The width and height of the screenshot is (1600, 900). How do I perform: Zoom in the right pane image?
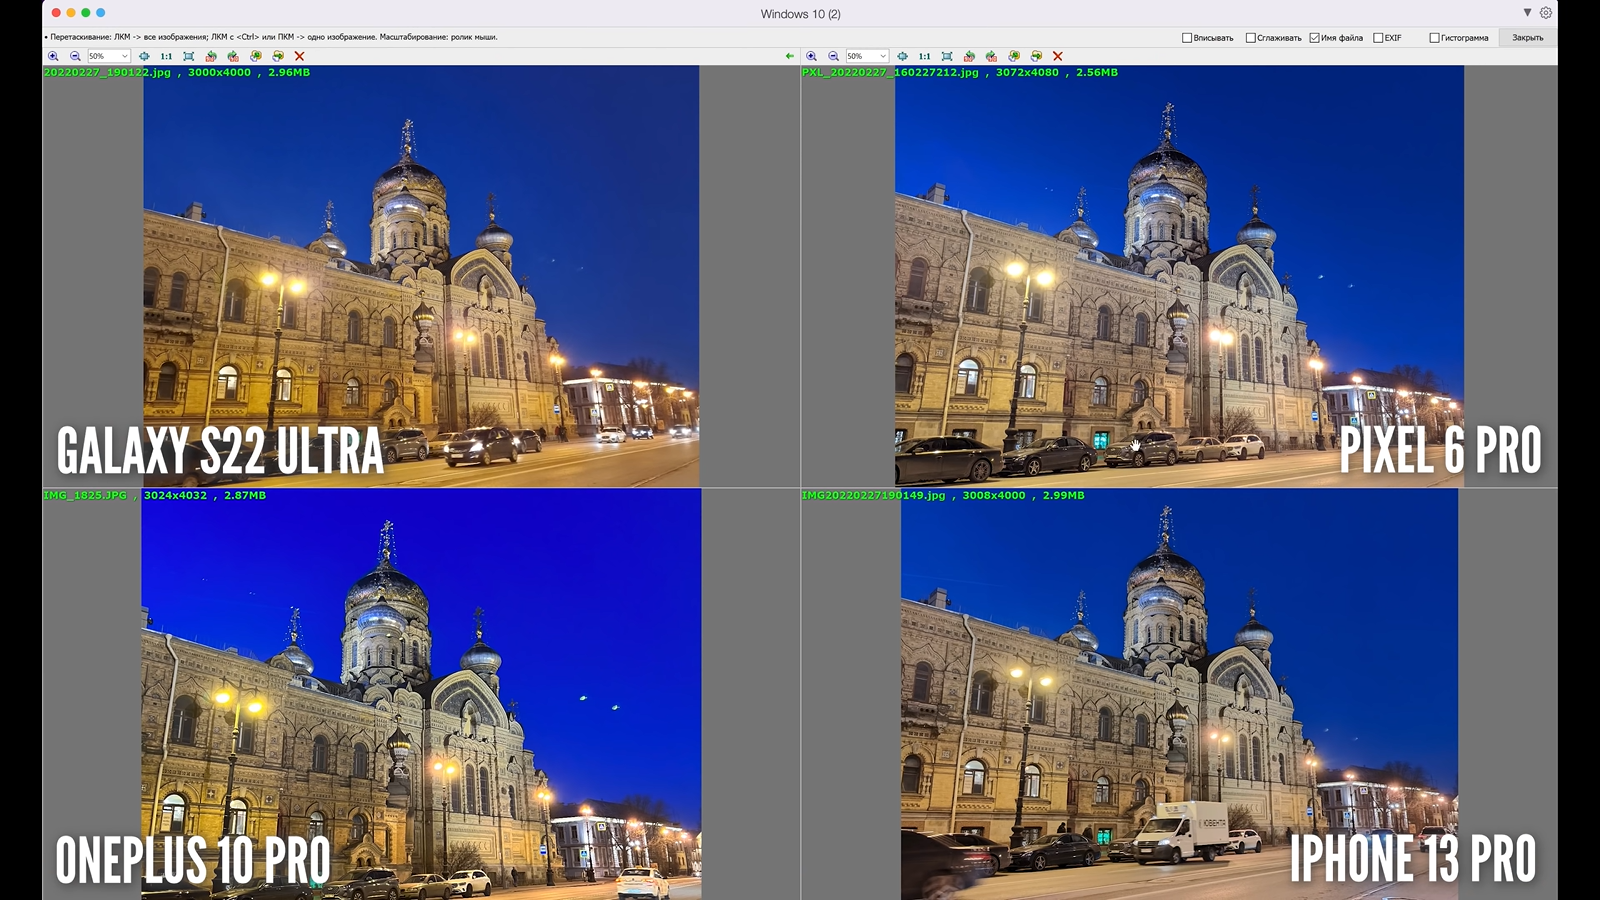point(811,56)
